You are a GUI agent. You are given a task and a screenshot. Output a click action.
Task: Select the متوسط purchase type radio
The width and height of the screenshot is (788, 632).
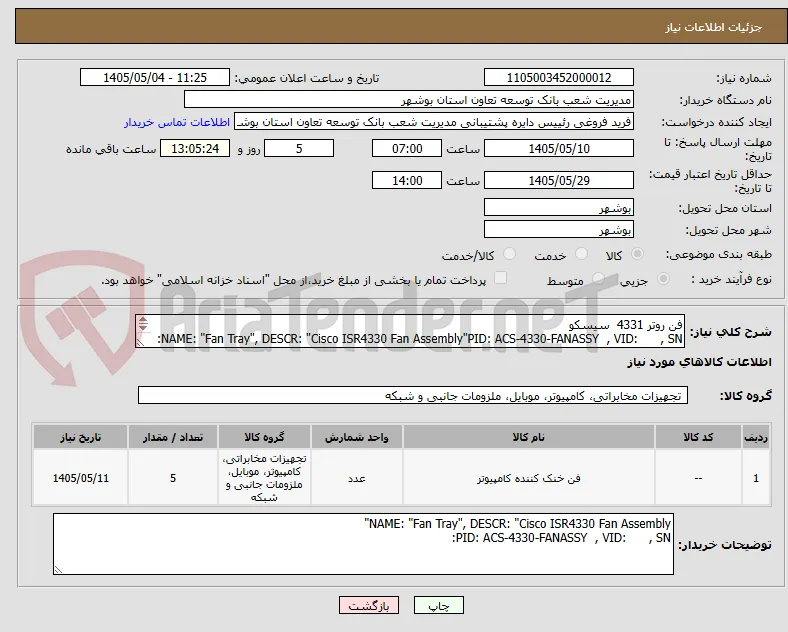click(598, 278)
